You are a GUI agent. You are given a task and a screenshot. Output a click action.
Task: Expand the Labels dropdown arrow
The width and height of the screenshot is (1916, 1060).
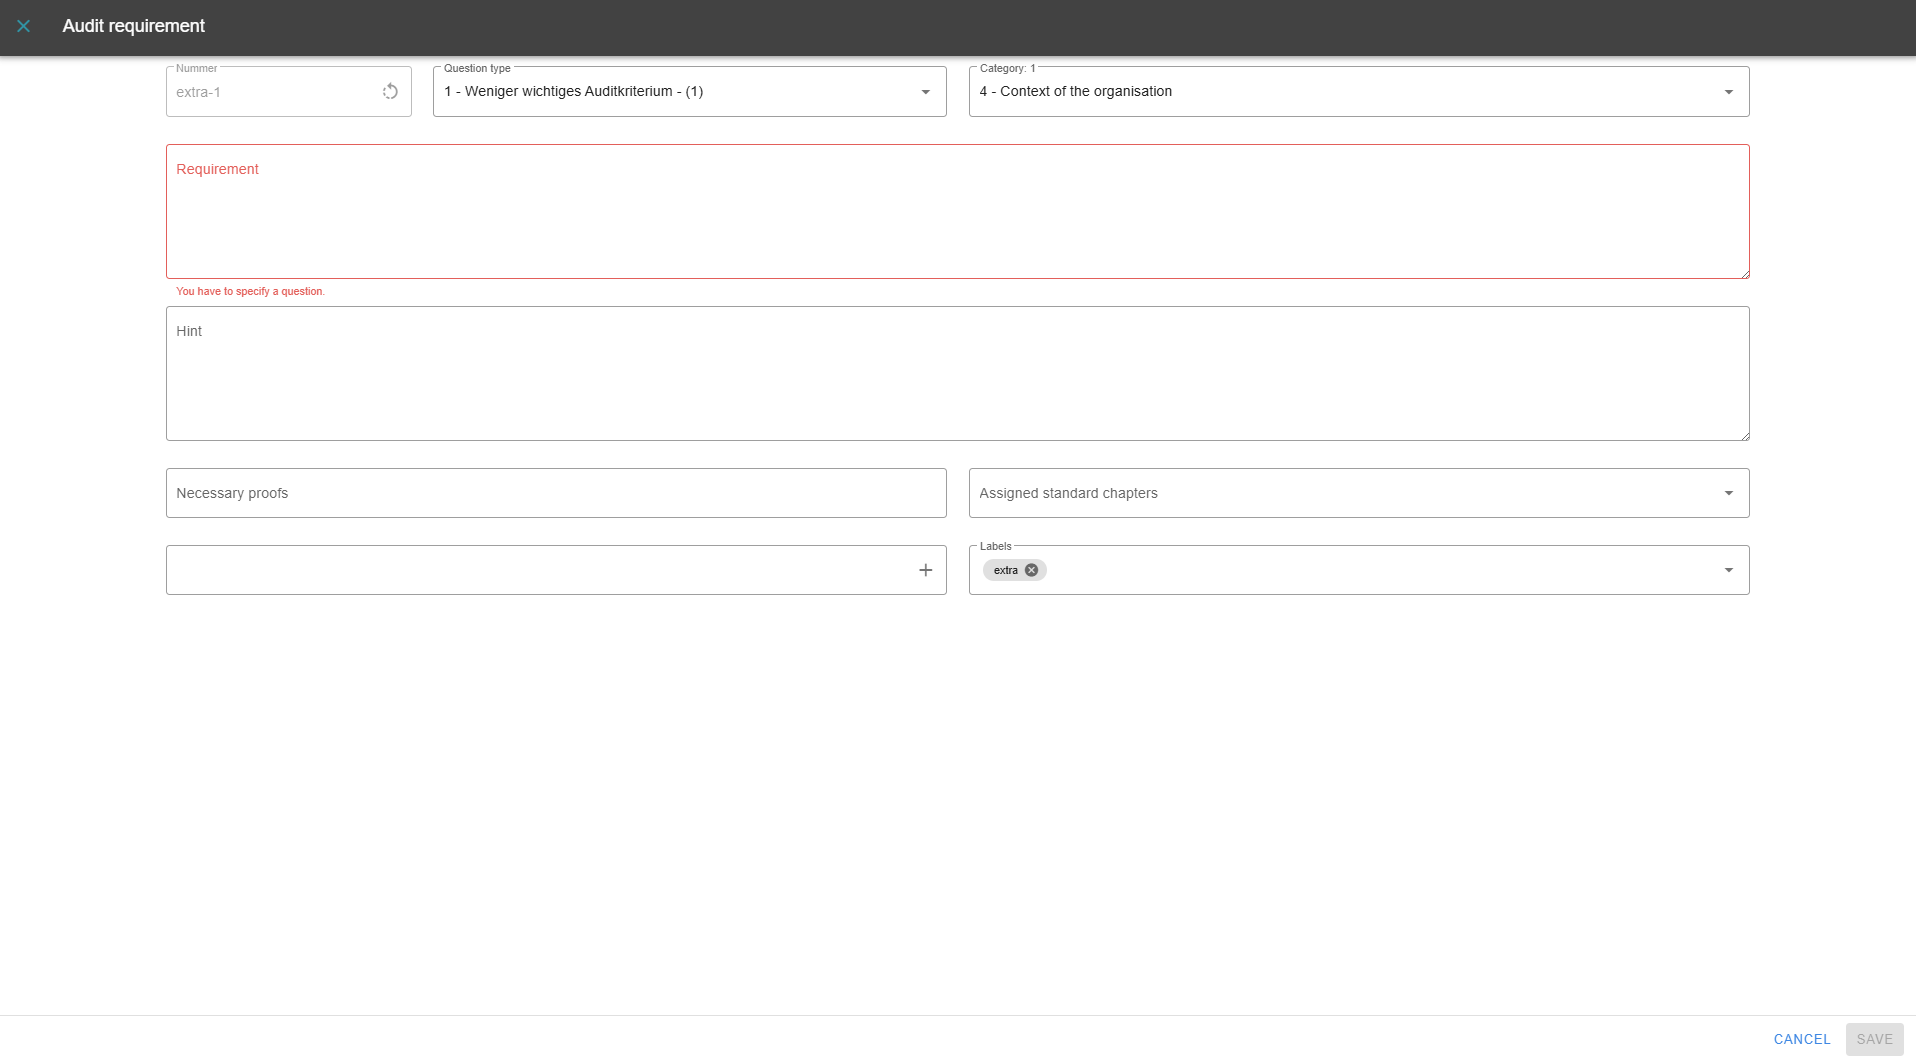point(1728,570)
